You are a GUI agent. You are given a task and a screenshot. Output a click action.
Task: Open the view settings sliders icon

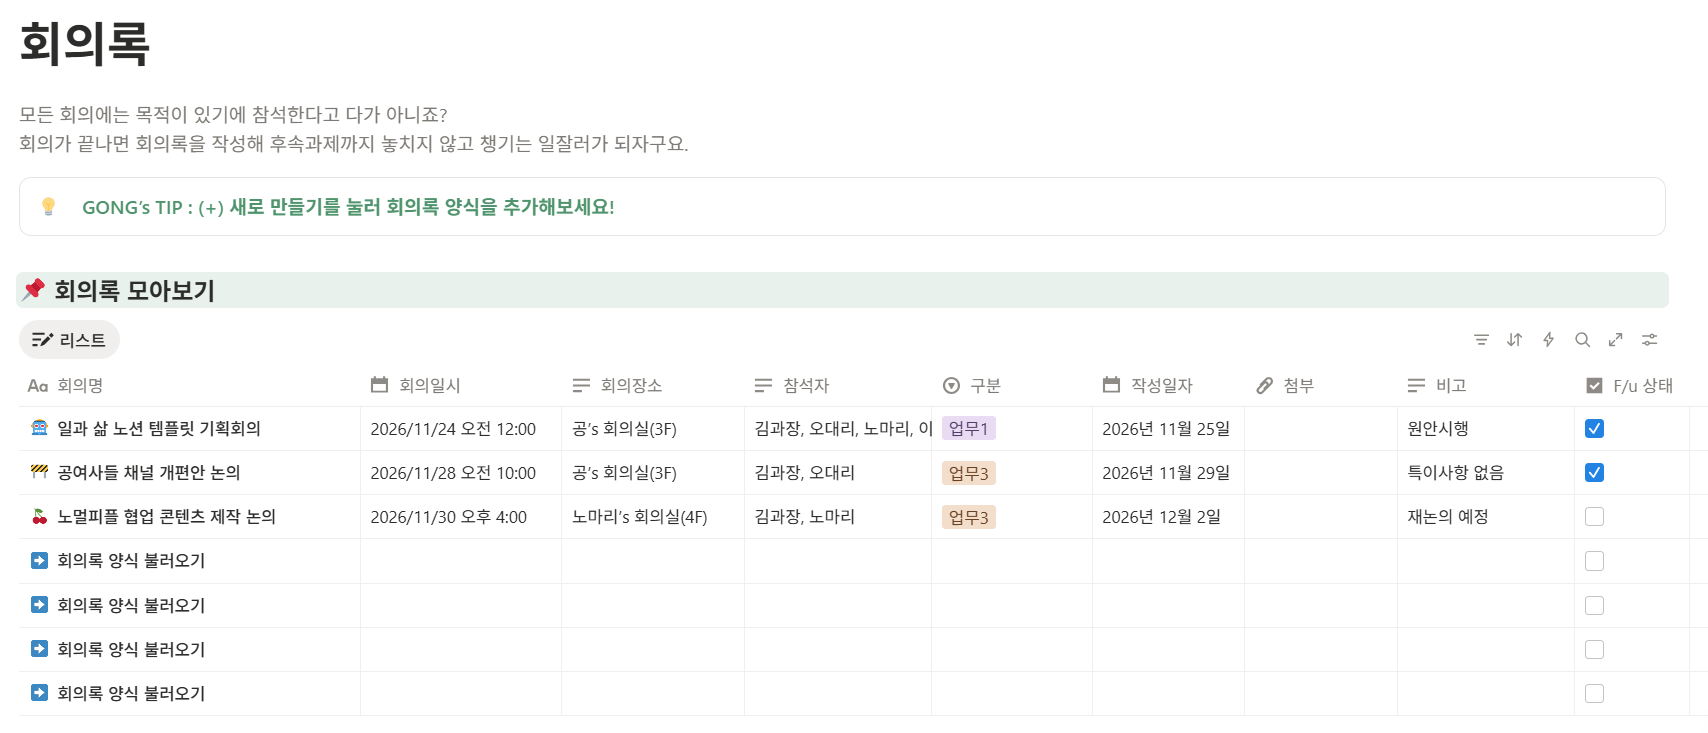click(x=1650, y=340)
